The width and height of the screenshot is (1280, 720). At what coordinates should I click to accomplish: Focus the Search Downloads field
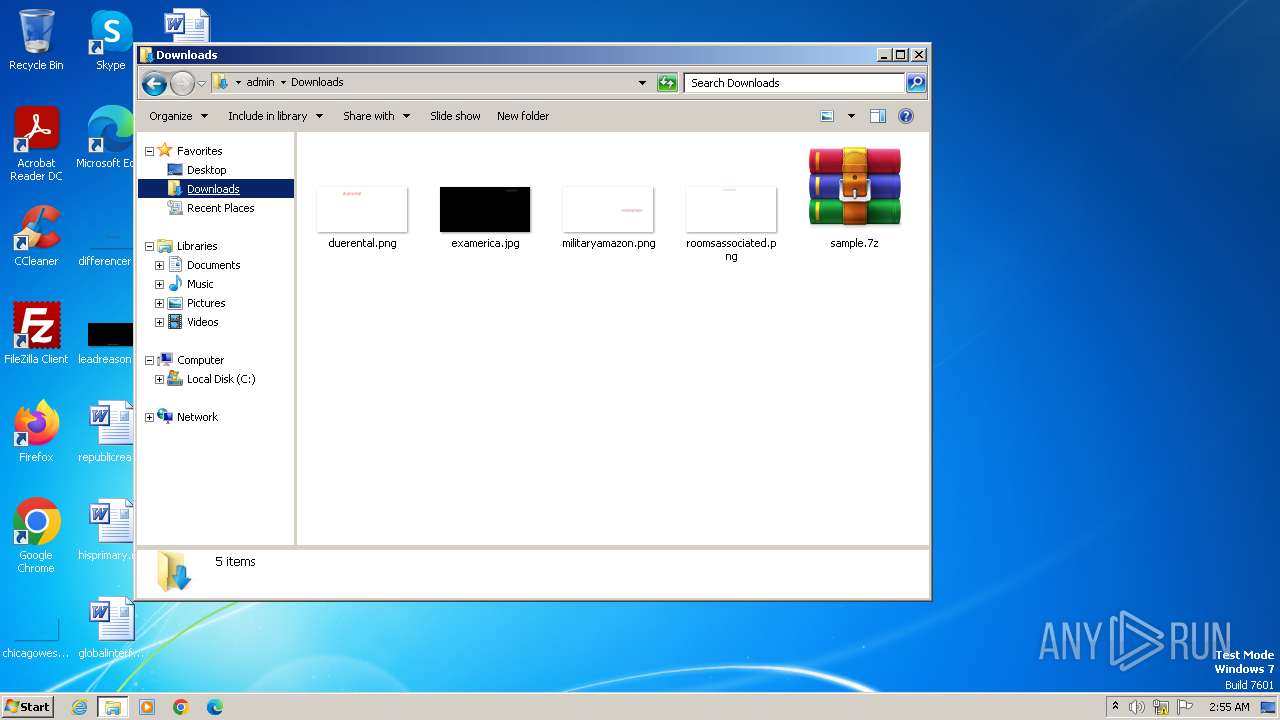click(794, 83)
